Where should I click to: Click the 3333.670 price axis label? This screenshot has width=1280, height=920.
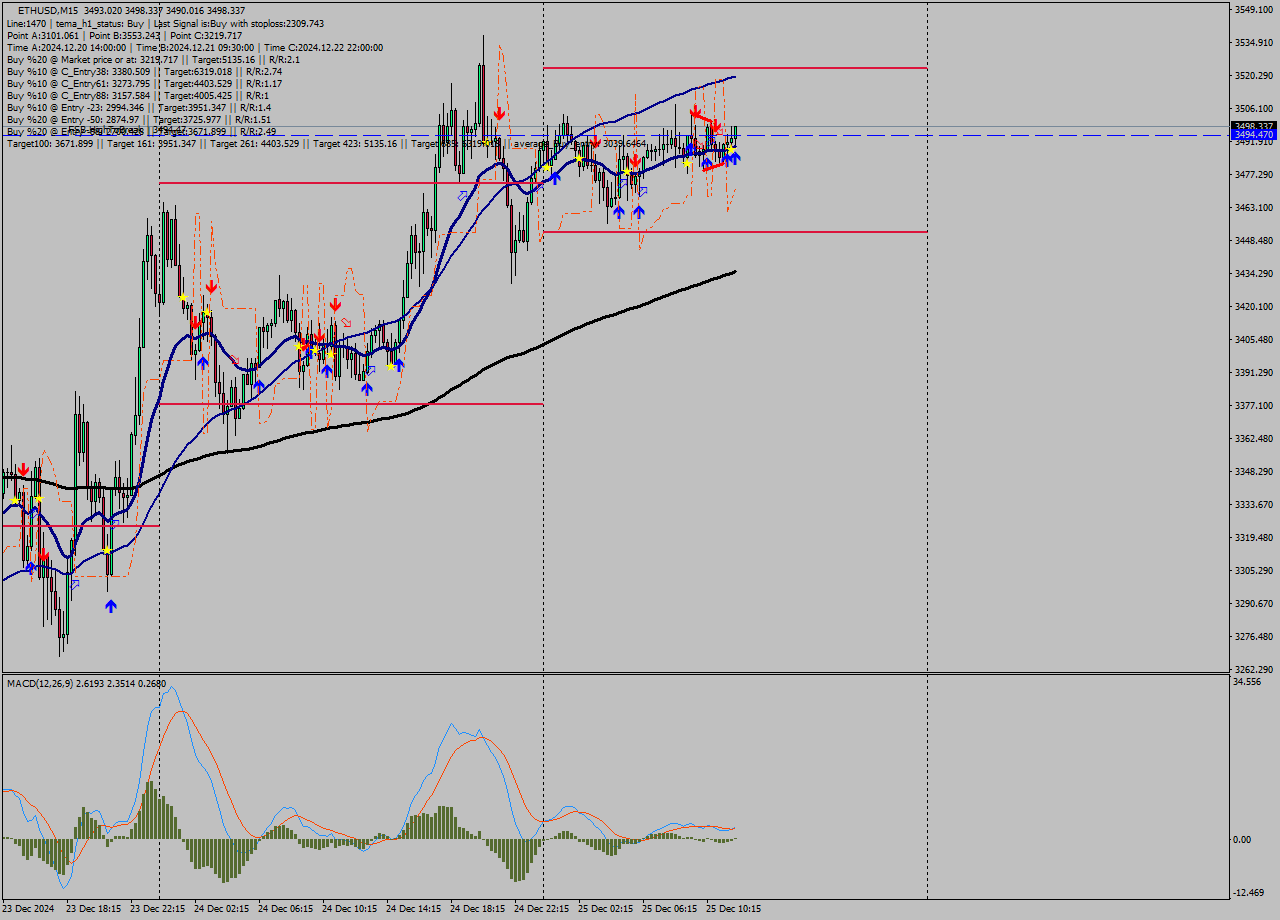click(x=1254, y=505)
